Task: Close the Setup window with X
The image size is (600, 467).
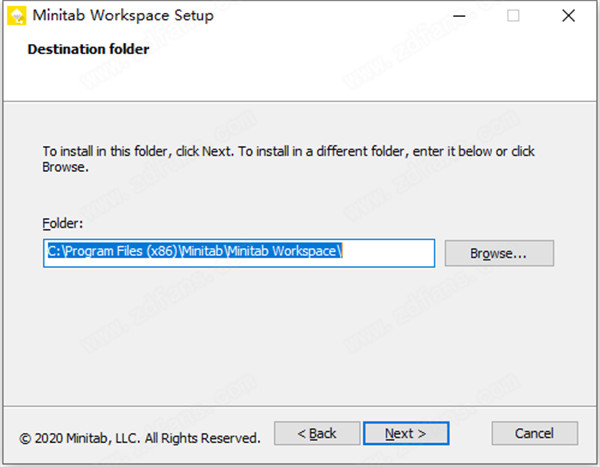Action: pos(568,16)
